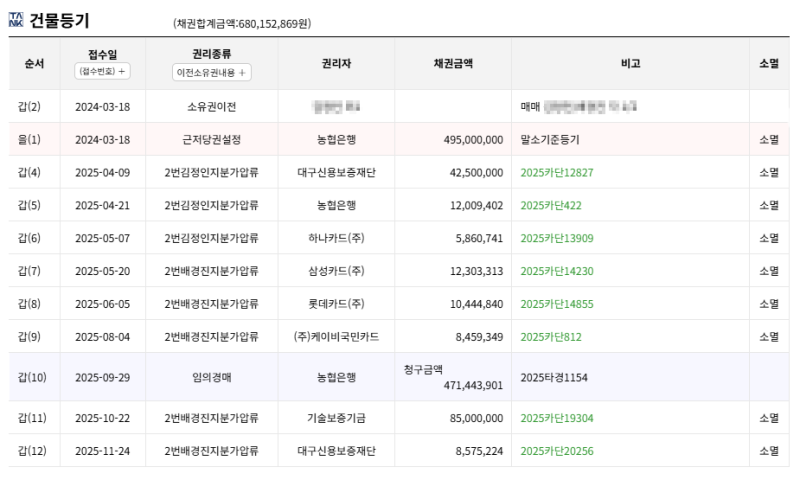Viewport: 800px width, 480px height.
Task: Click the amount 8,459,349
Action: coord(479,337)
